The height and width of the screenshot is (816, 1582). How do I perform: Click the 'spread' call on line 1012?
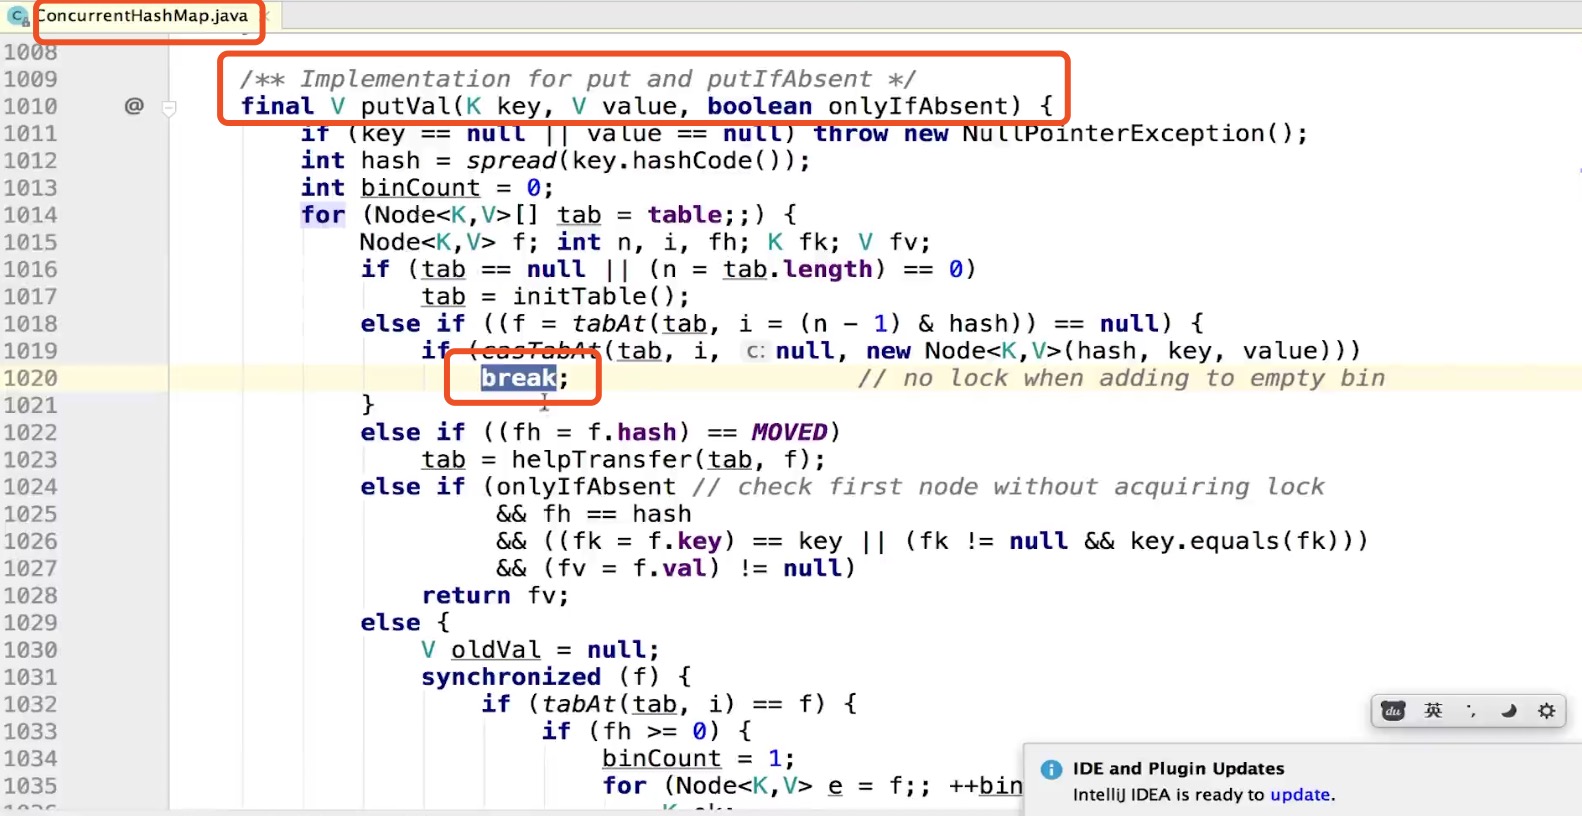tap(511, 160)
